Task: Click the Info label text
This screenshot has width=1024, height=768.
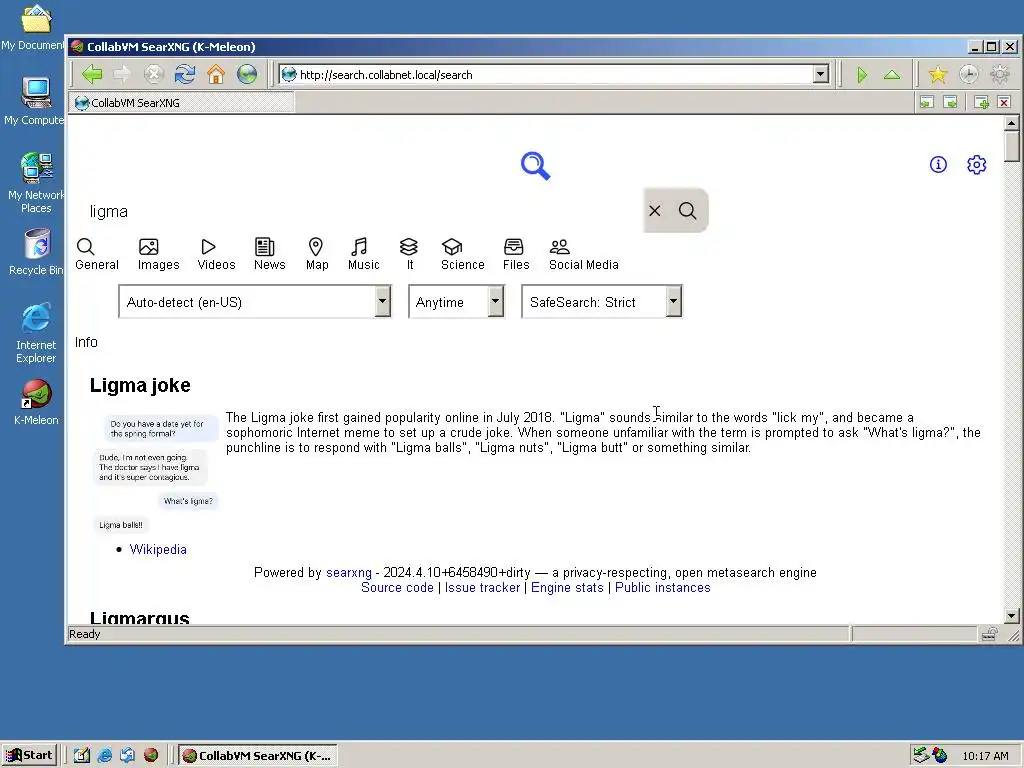Action: pyautogui.click(x=86, y=342)
